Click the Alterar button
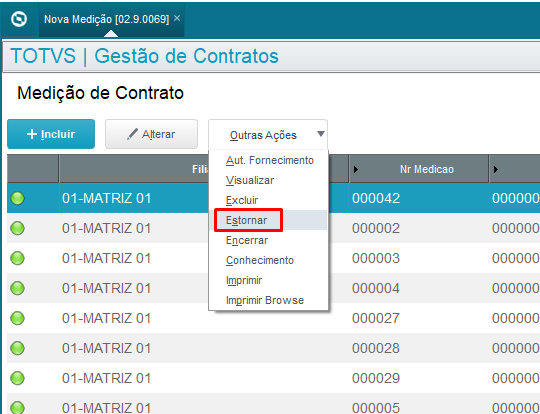The width and height of the screenshot is (540, 414). coord(152,134)
